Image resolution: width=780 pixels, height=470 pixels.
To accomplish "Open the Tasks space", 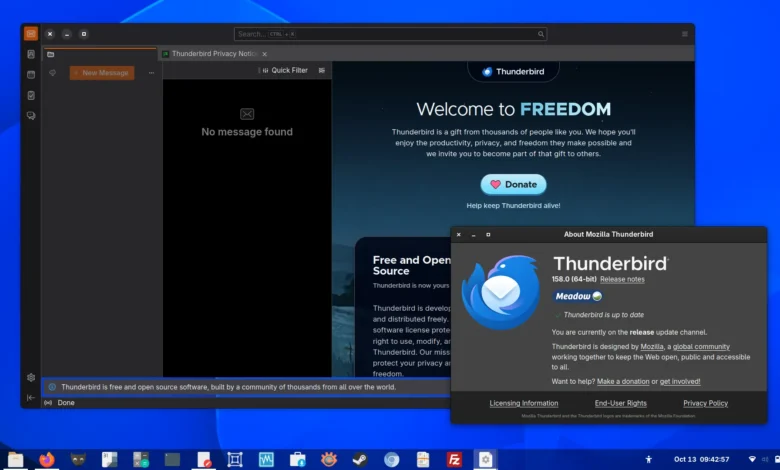I will click(x=31, y=95).
